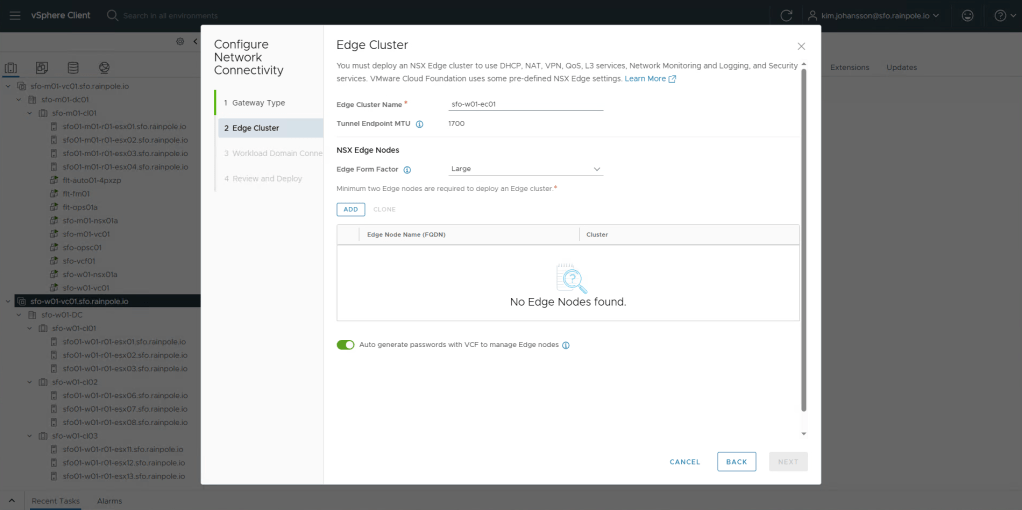Viewport: 1022px width, 510px height.
Task: Click the Edge Form Factor info icon
Action: click(x=407, y=170)
